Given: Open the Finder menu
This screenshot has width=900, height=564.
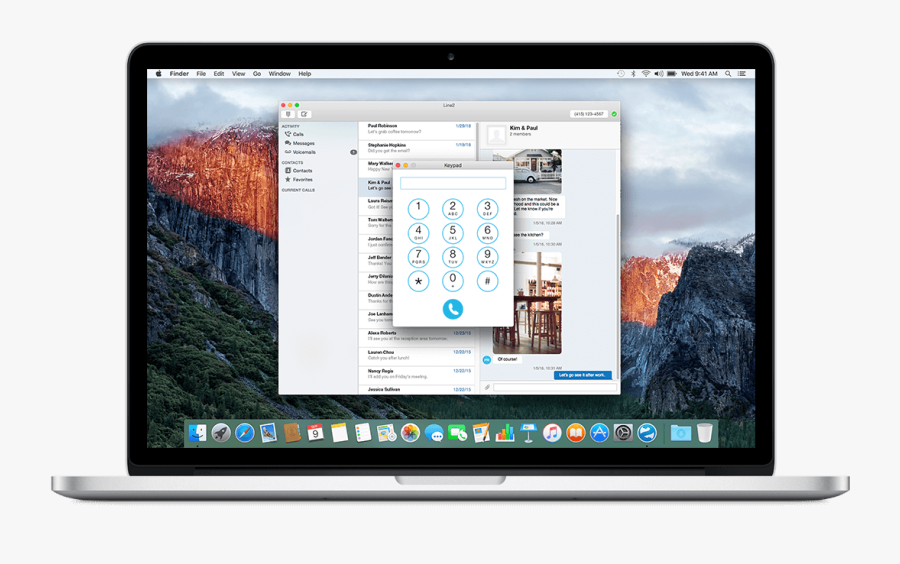Looking at the screenshot, I should [x=179, y=74].
